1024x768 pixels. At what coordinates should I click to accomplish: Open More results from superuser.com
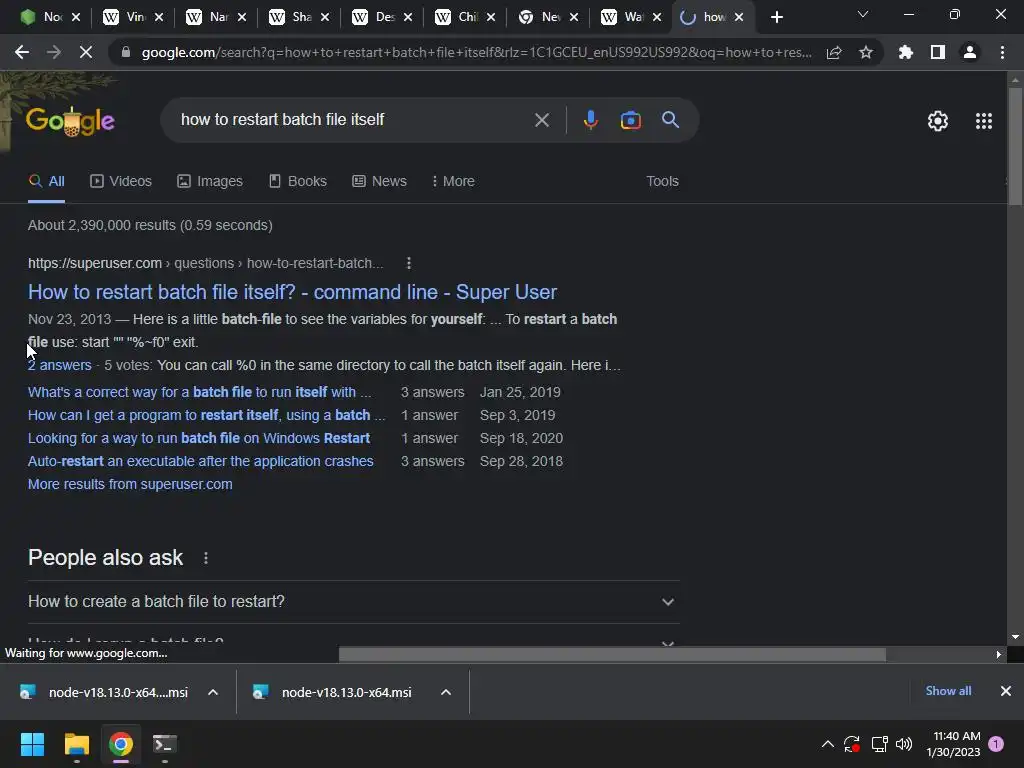(130, 484)
